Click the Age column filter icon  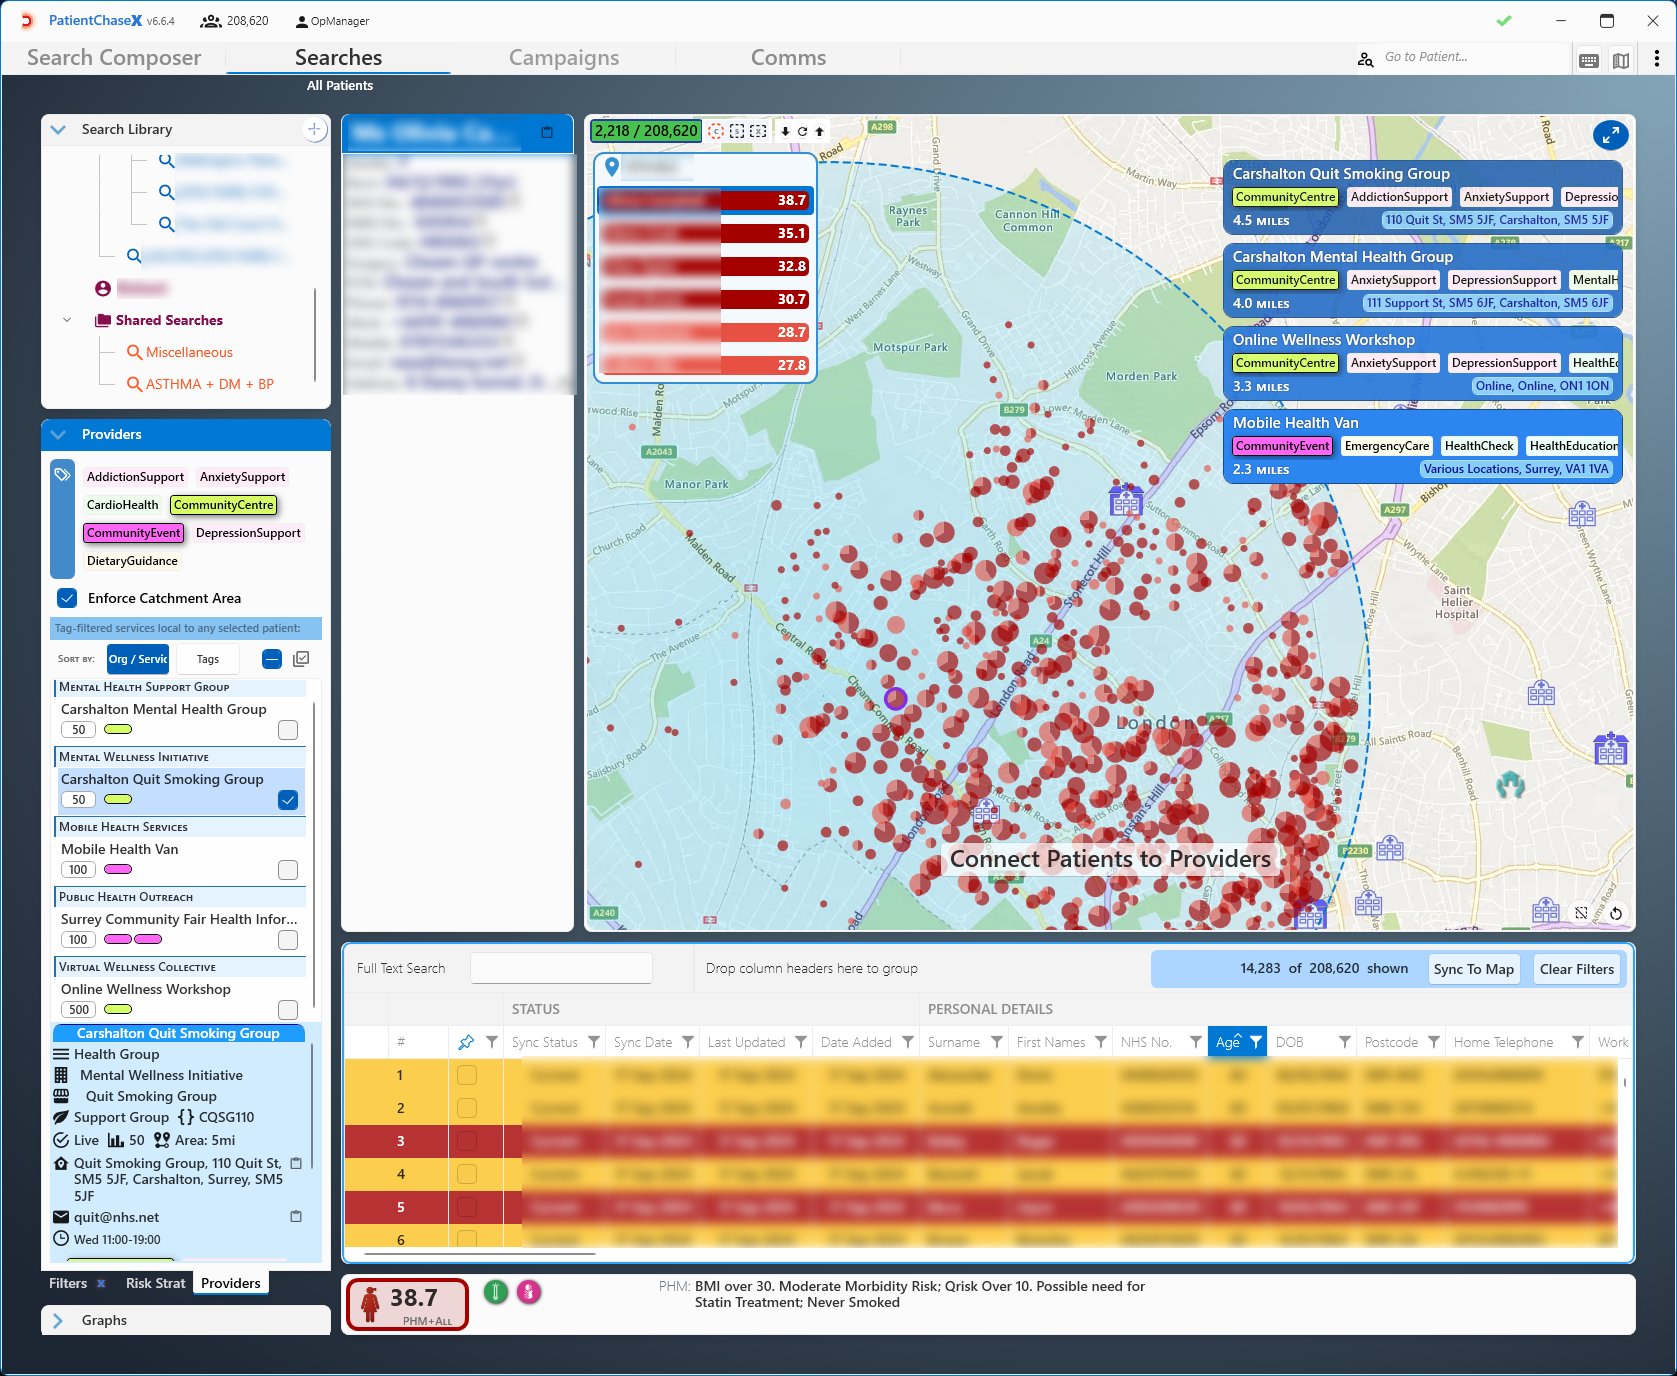pyautogui.click(x=1256, y=1042)
